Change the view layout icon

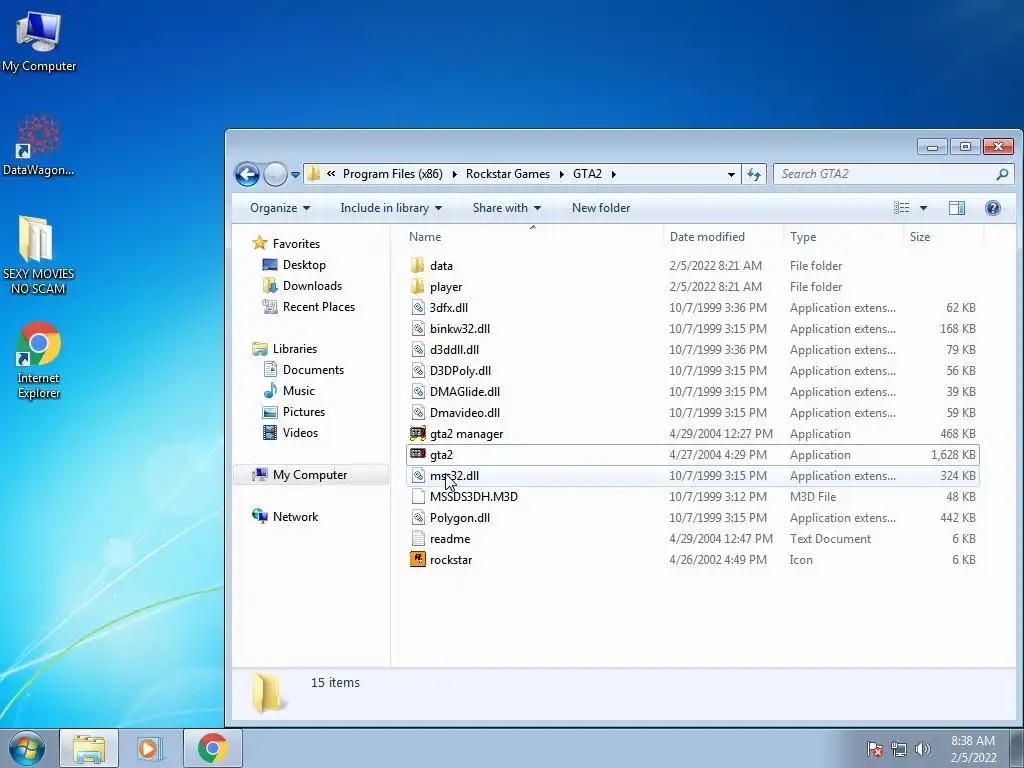point(902,208)
